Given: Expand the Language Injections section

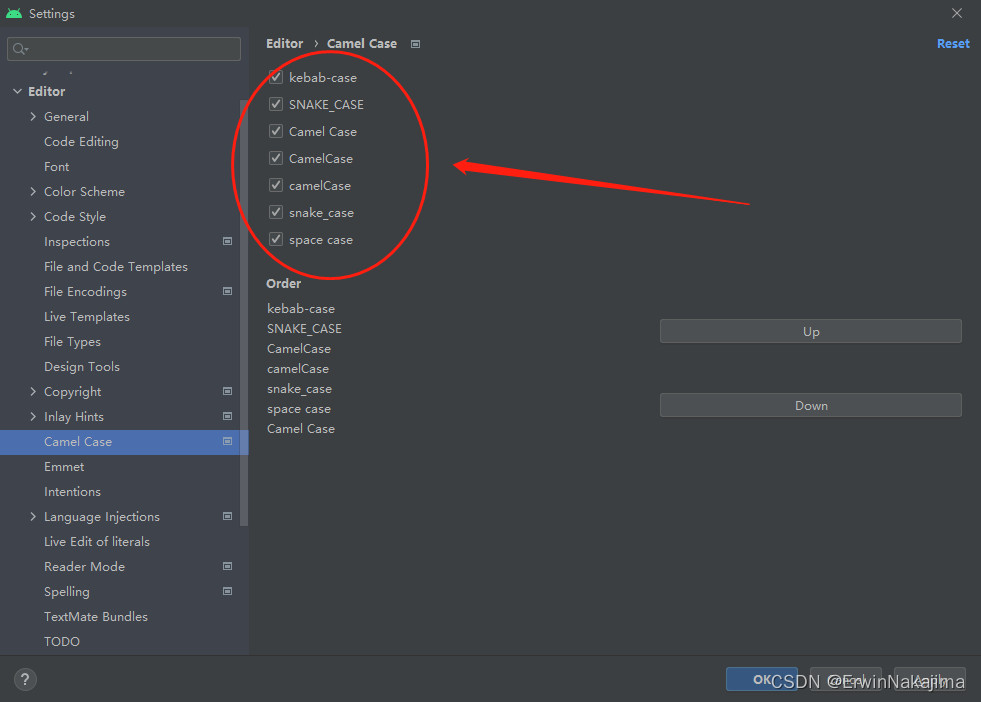Looking at the screenshot, I should tap(33, 516).
